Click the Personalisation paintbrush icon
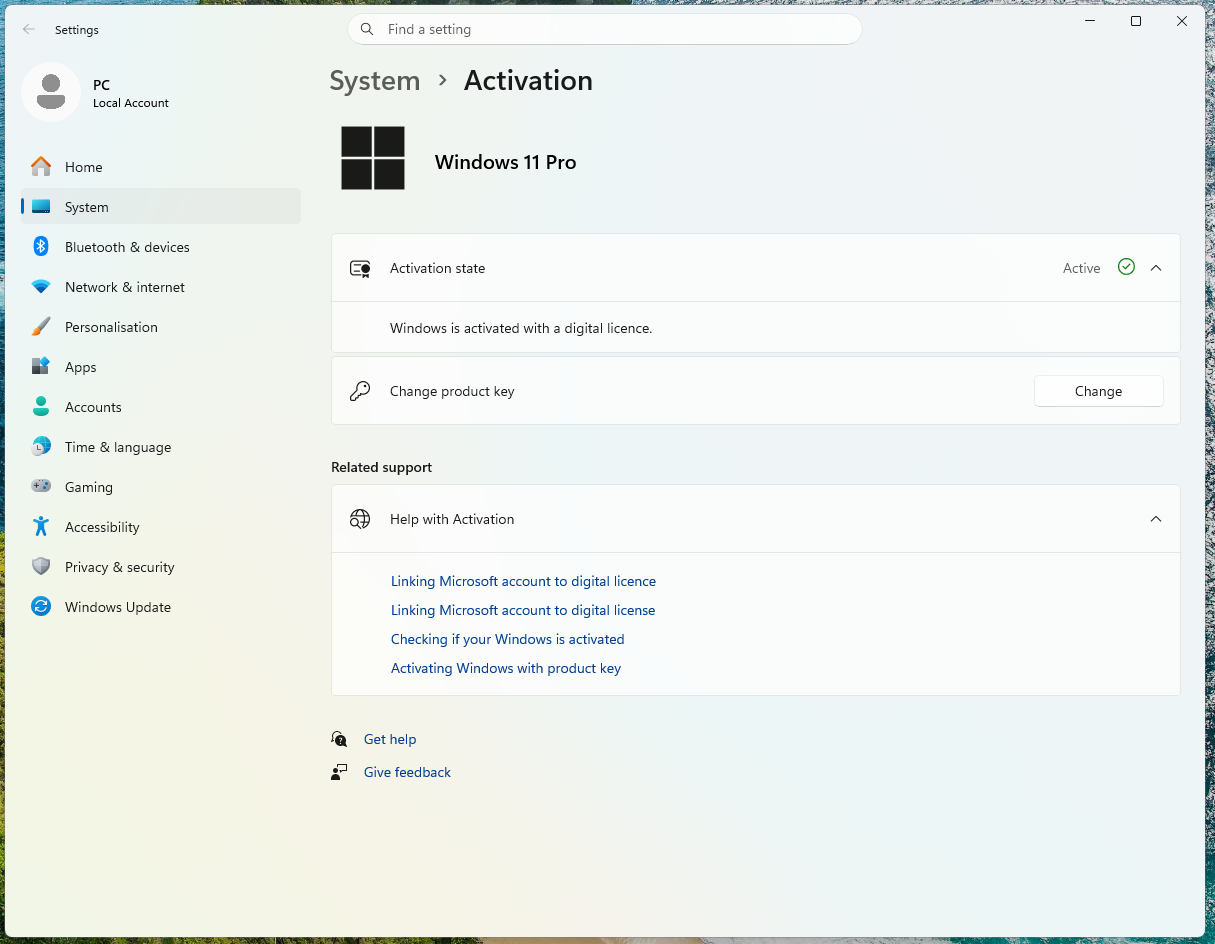 point(41,327)
